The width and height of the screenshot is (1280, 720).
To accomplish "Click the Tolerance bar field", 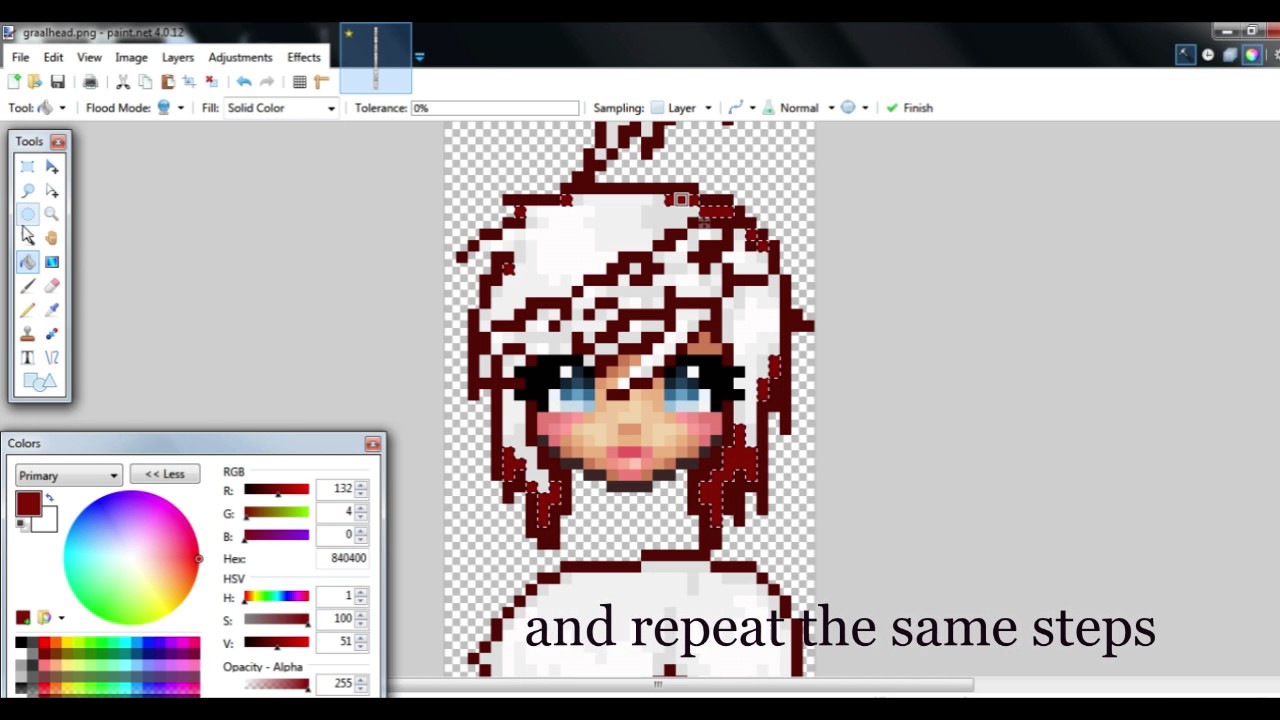I will pos(495,108).
